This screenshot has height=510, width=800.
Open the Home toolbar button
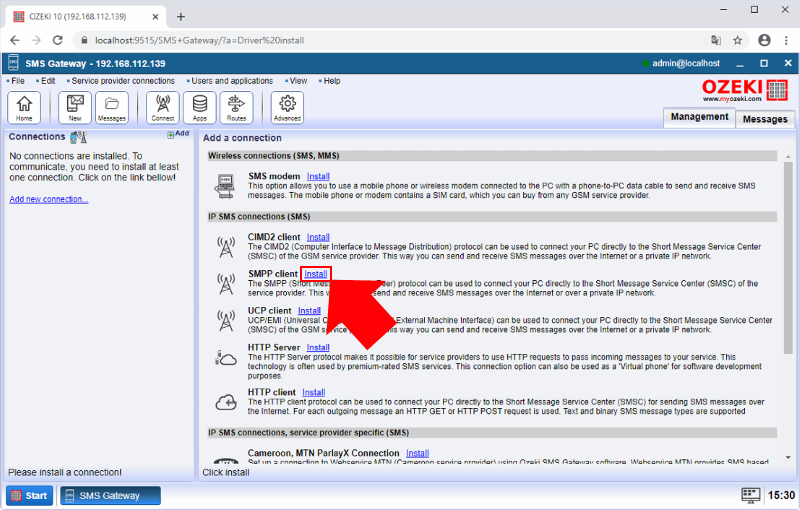(x=24, y=108)
